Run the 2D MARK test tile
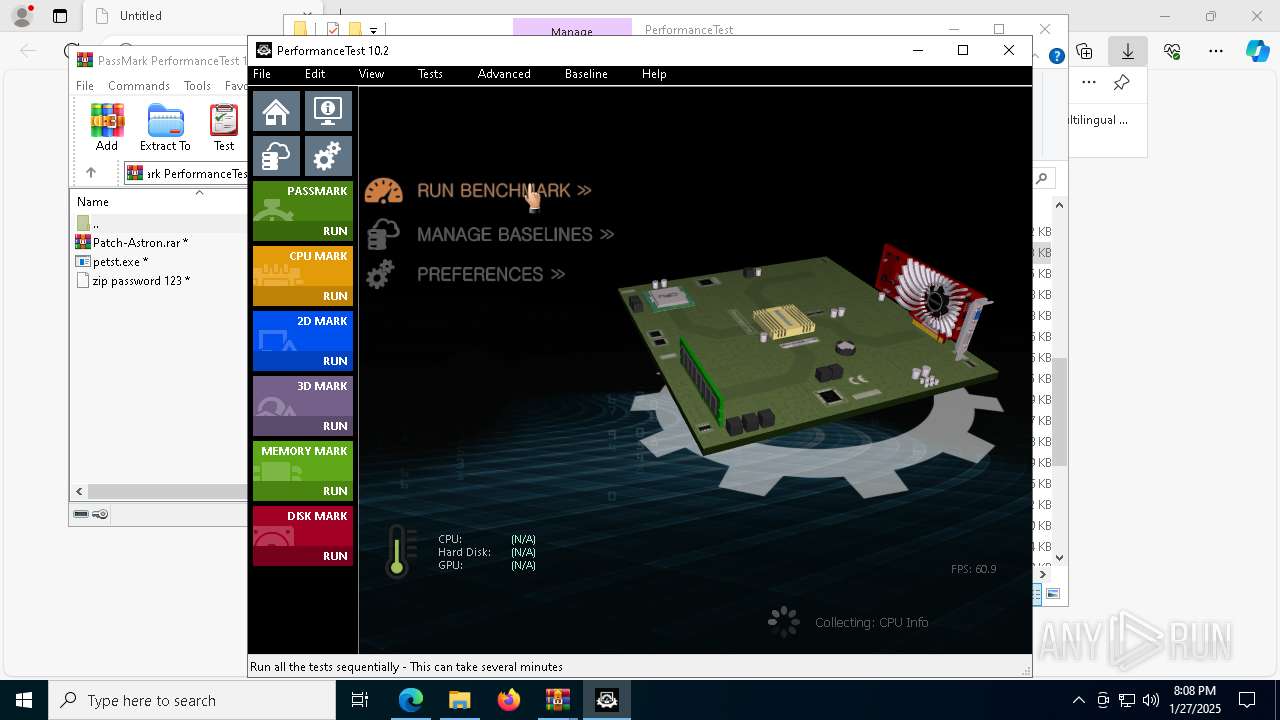Viewport: 1280px width, 720px height. click(x=303, y=341)
